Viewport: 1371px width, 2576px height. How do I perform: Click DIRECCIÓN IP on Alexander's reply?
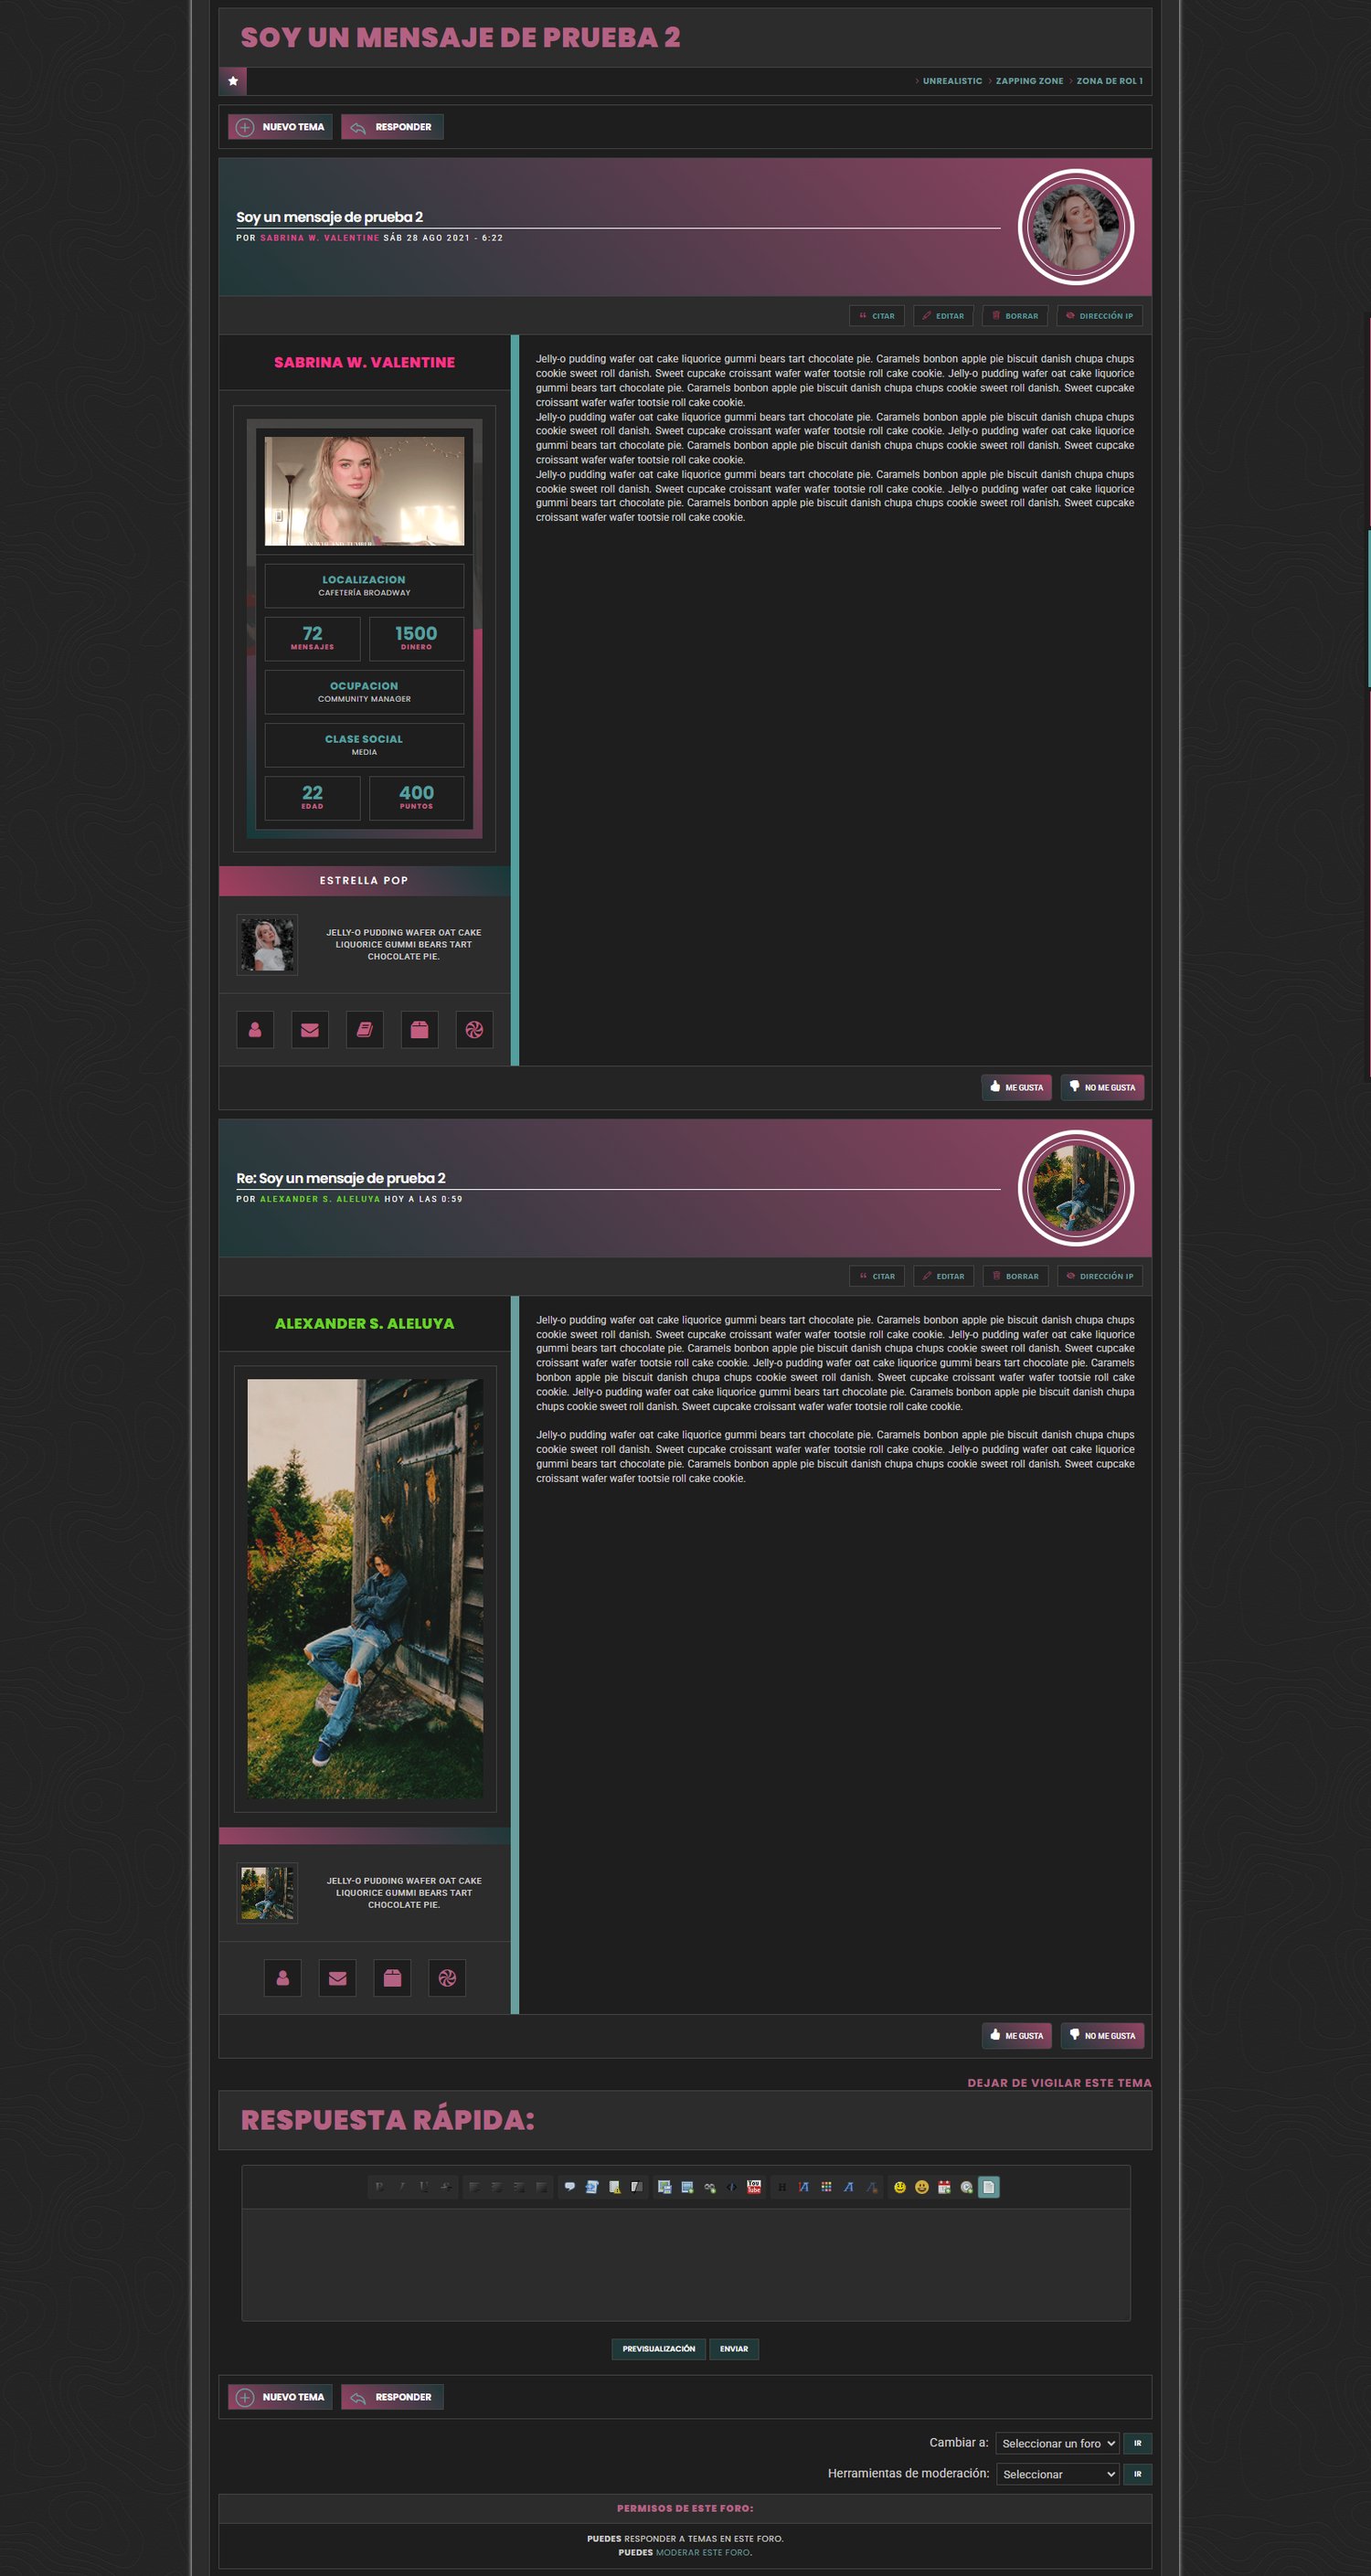(1100, 1276)
